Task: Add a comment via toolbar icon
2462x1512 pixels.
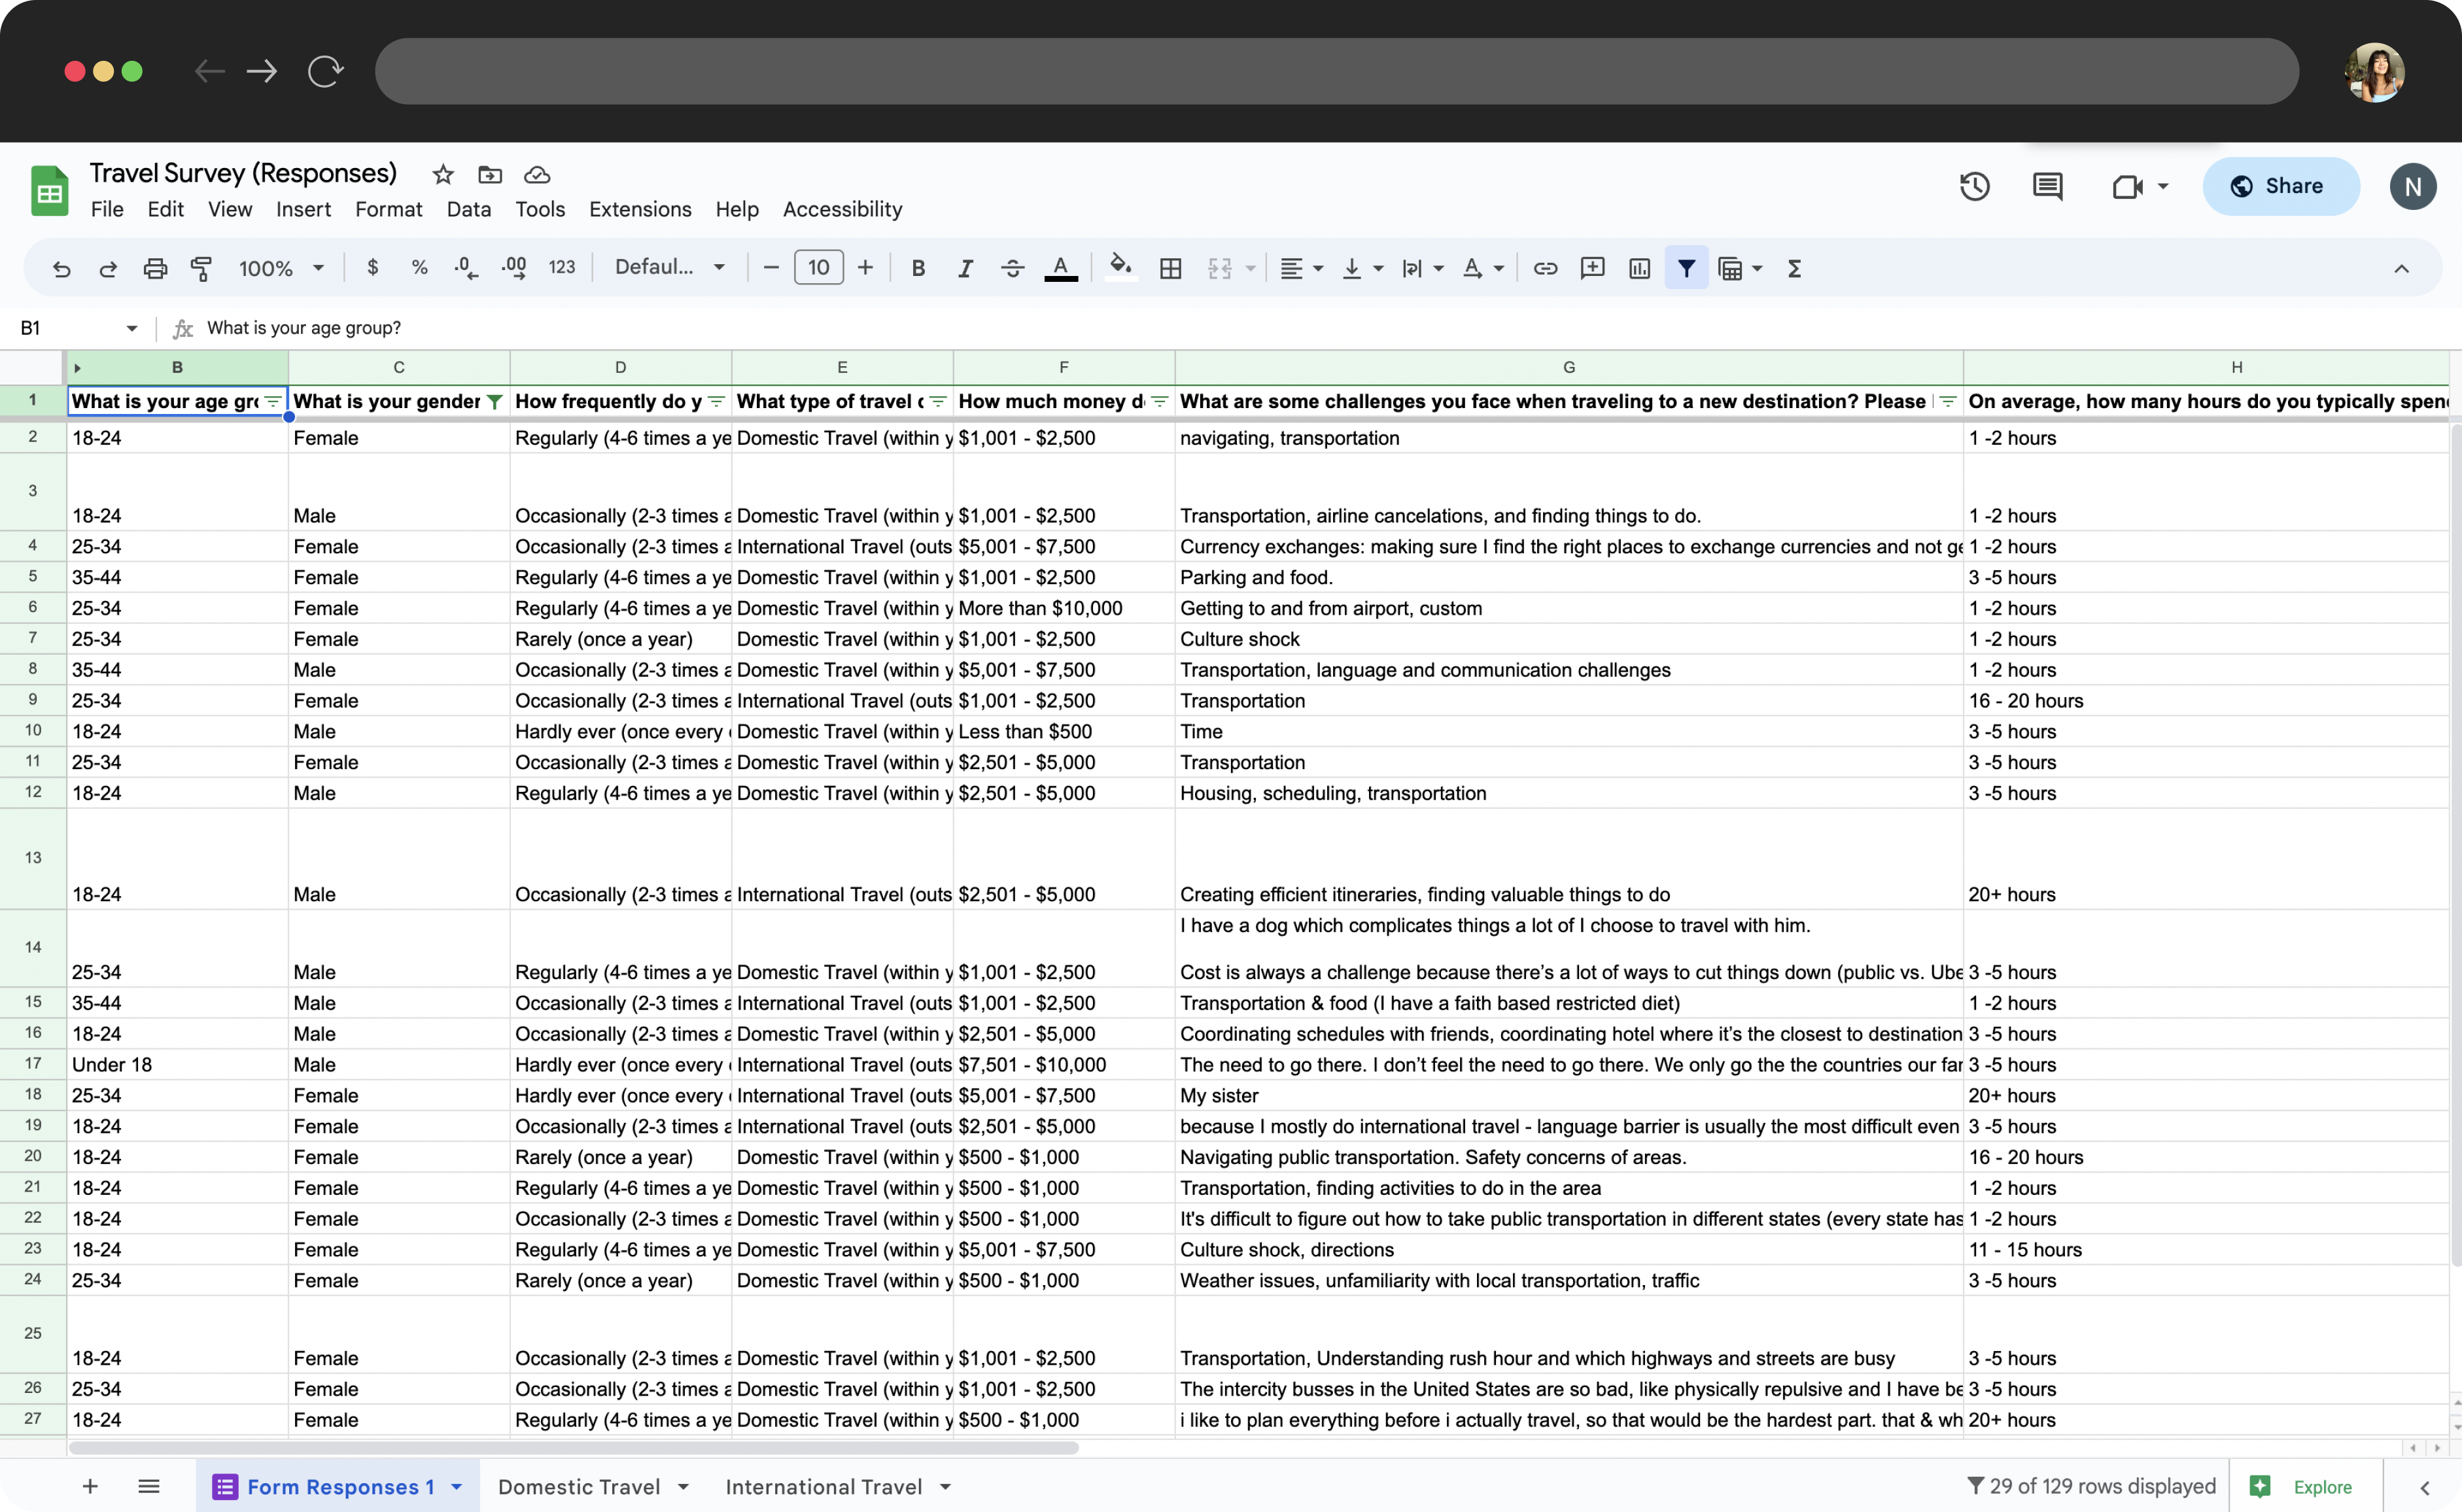Action: click(1592, 268)
